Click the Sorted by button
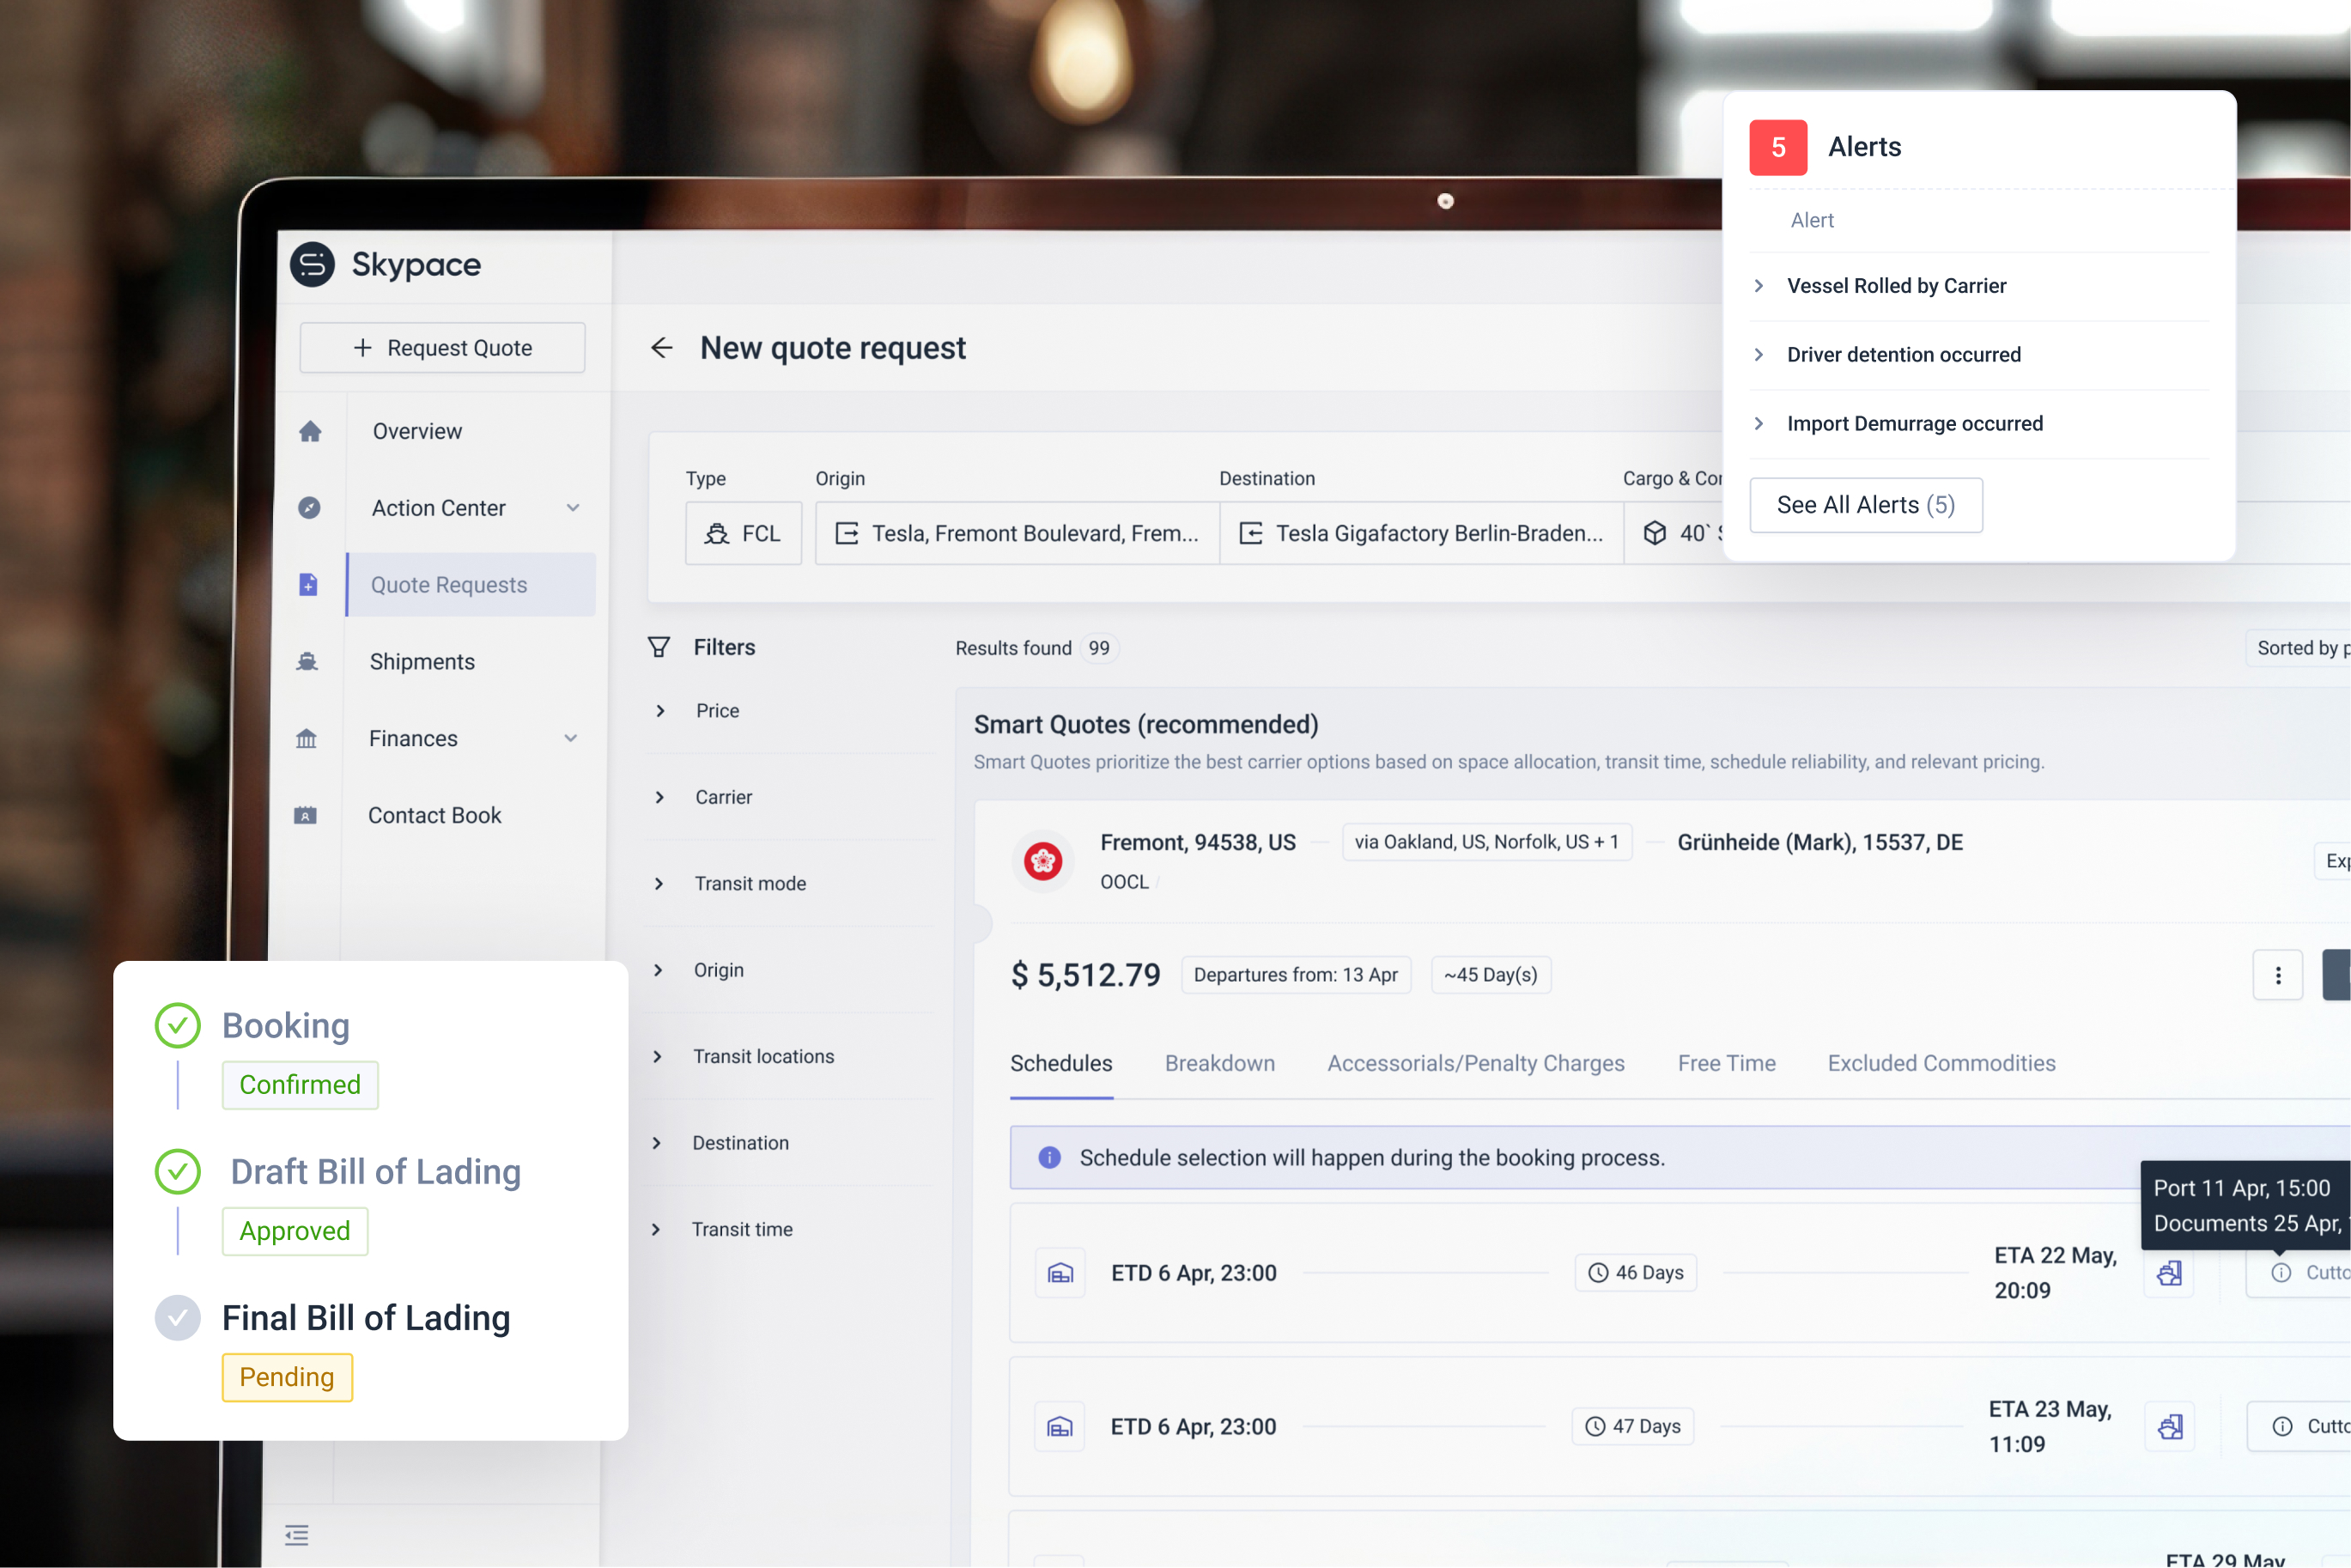 (2298, 648)
